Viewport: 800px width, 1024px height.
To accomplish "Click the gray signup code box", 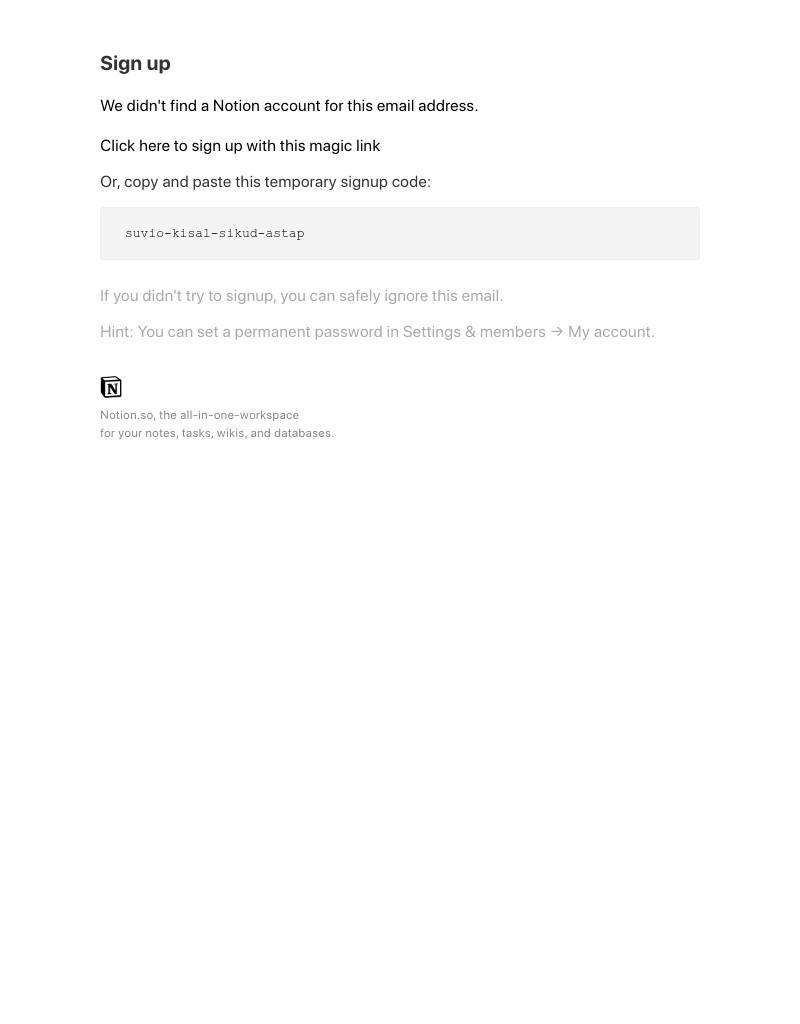I will 400,233.
